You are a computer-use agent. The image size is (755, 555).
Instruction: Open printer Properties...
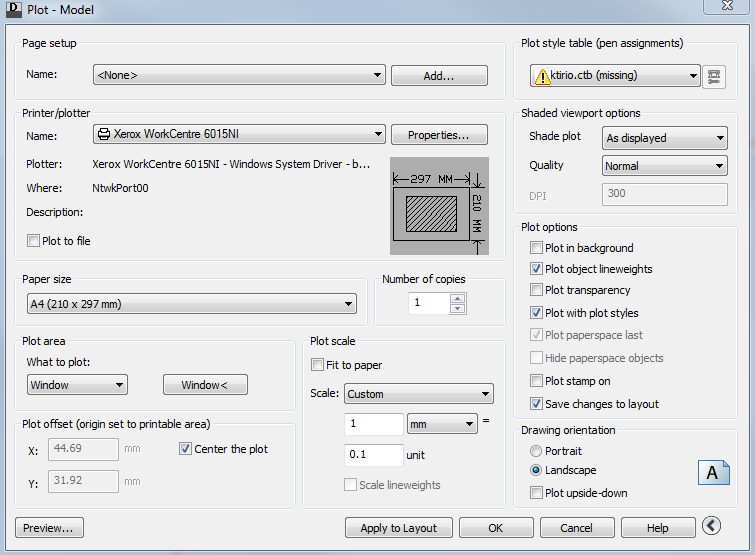click(439, 135)
